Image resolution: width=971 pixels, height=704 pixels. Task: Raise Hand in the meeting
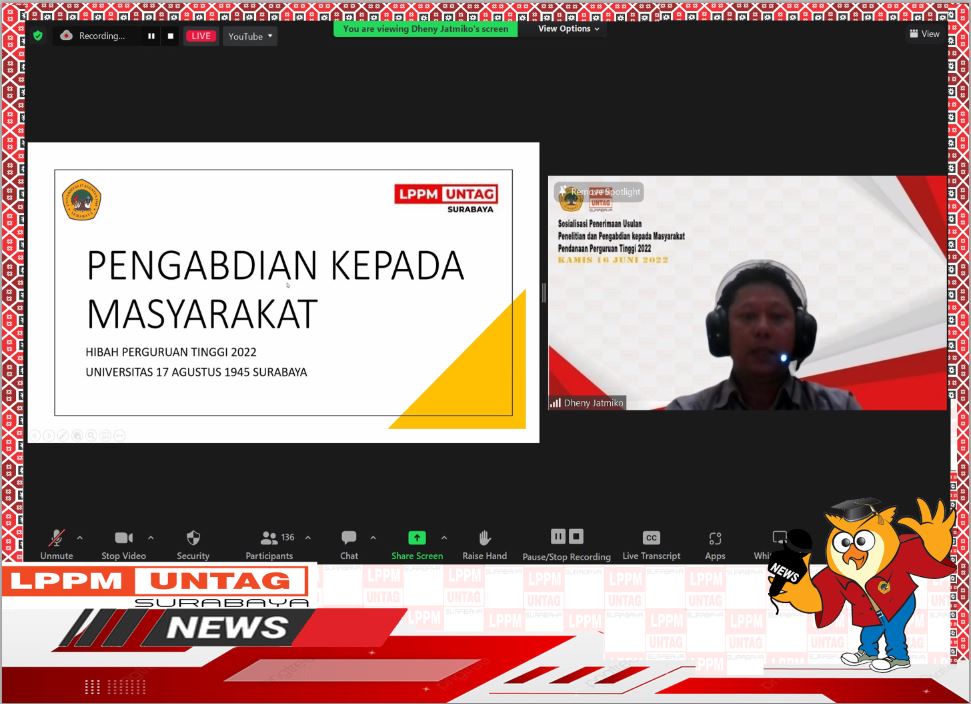484,544
